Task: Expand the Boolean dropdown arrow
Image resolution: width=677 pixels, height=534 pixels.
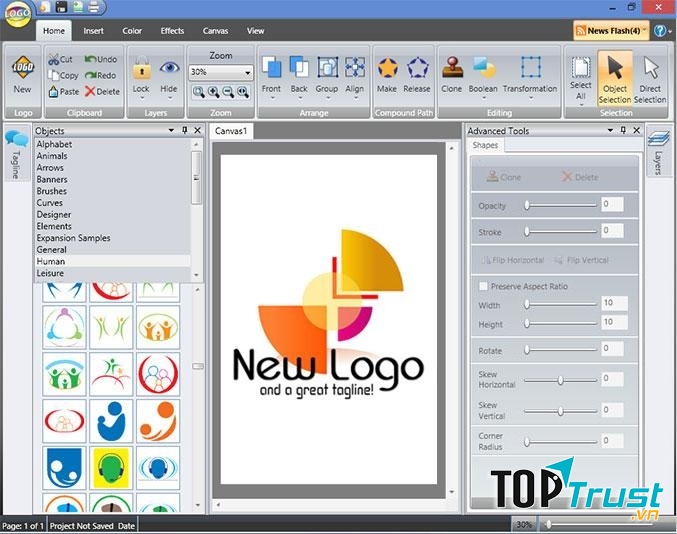Action: 484,98
